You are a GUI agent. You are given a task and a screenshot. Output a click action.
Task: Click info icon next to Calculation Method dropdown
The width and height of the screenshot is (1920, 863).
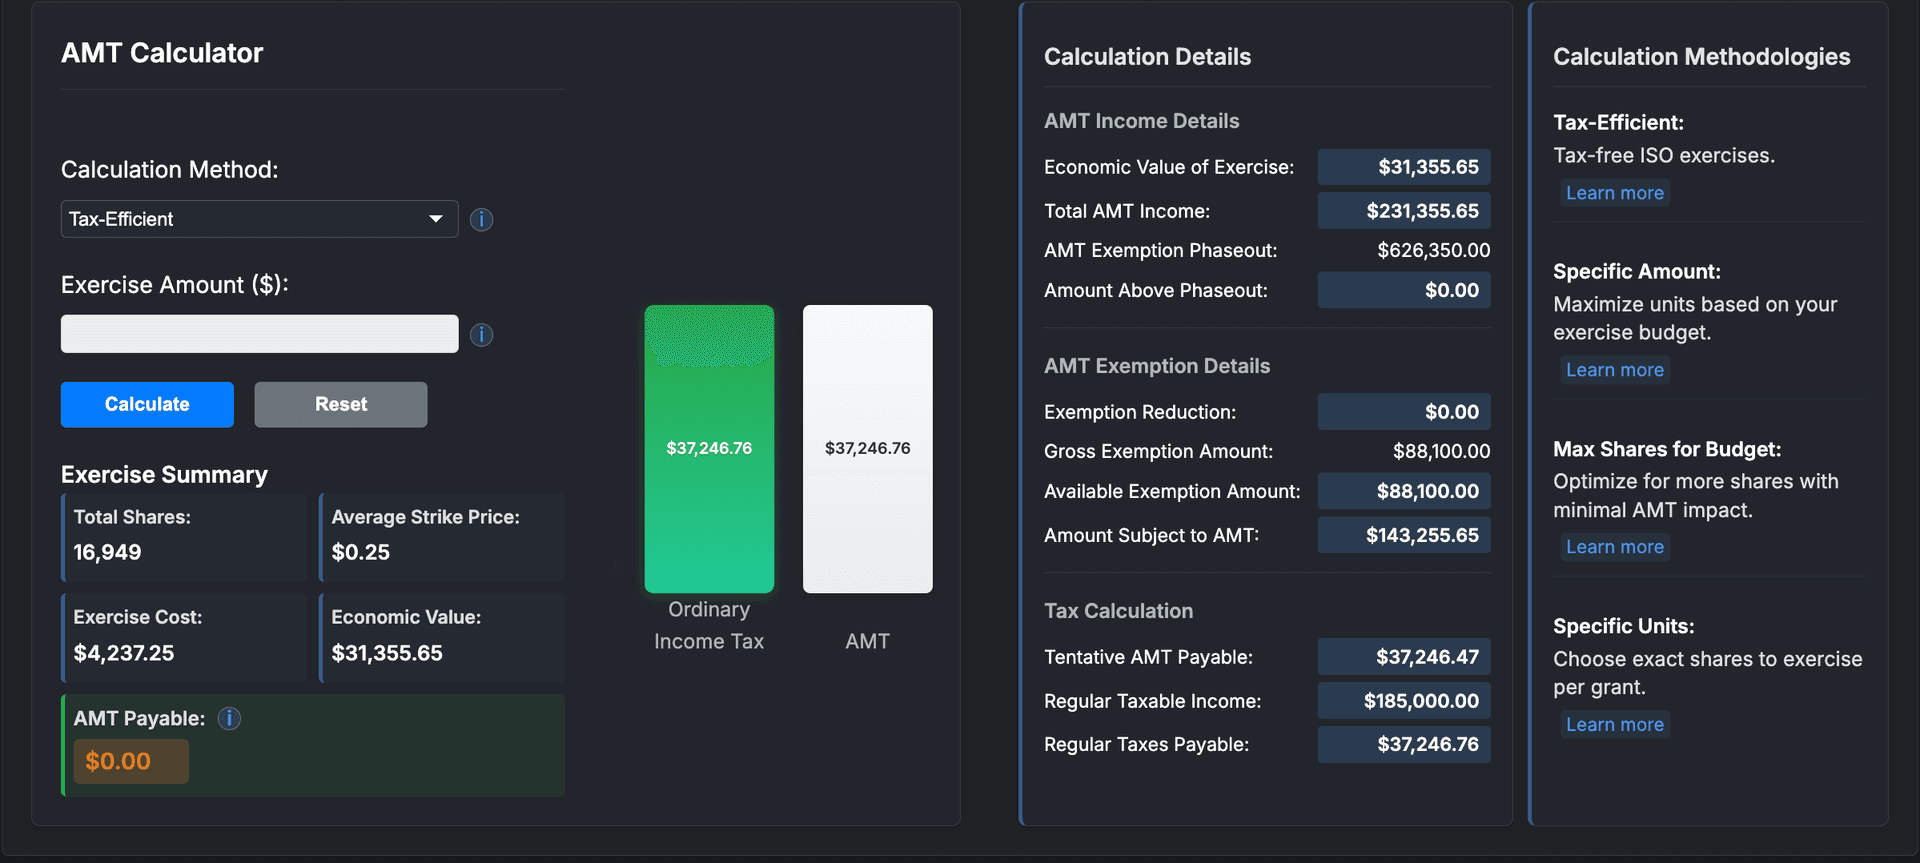[481, 219]
